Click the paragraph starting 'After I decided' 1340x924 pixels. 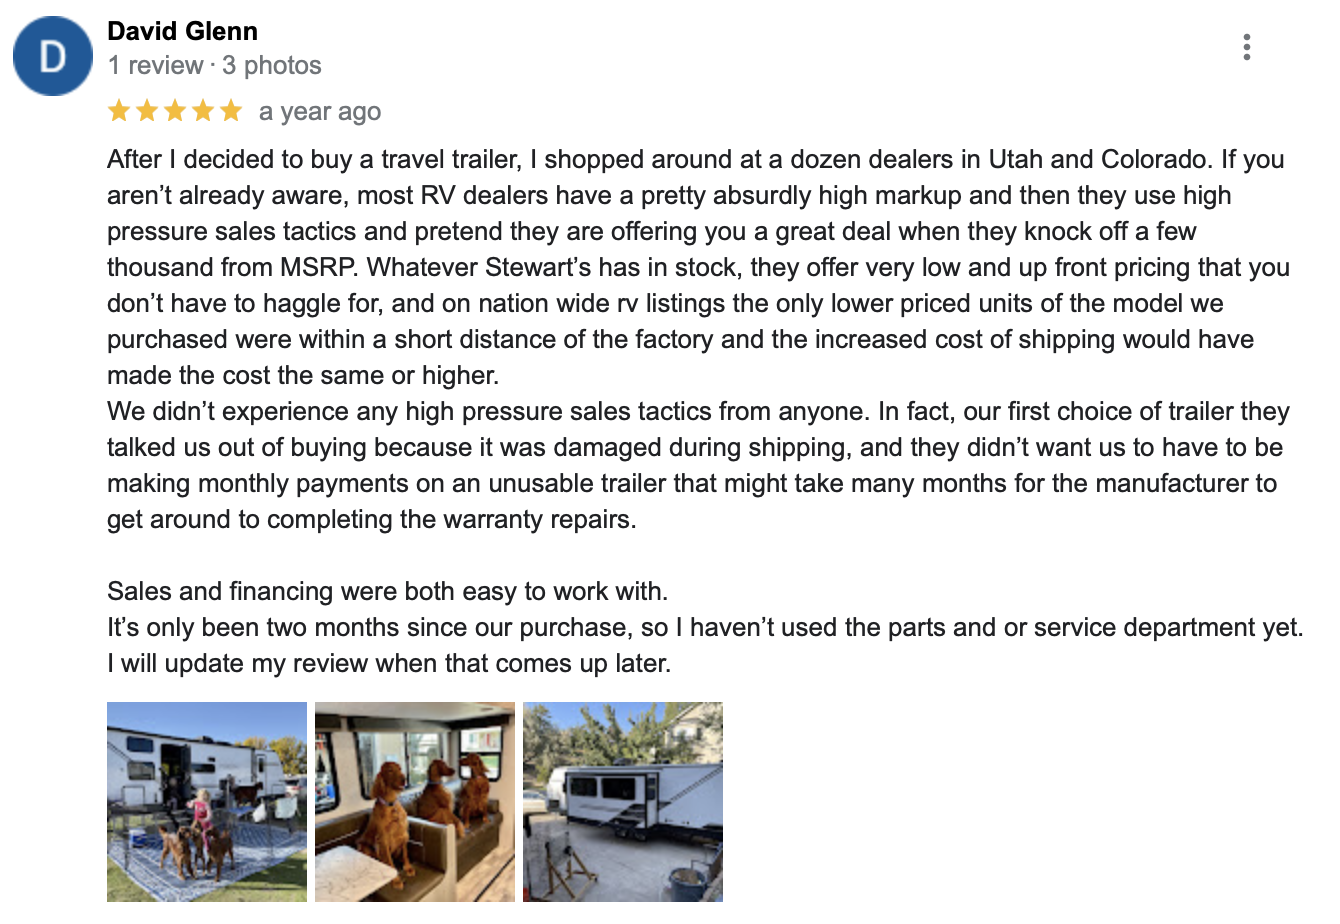point(698,267)
